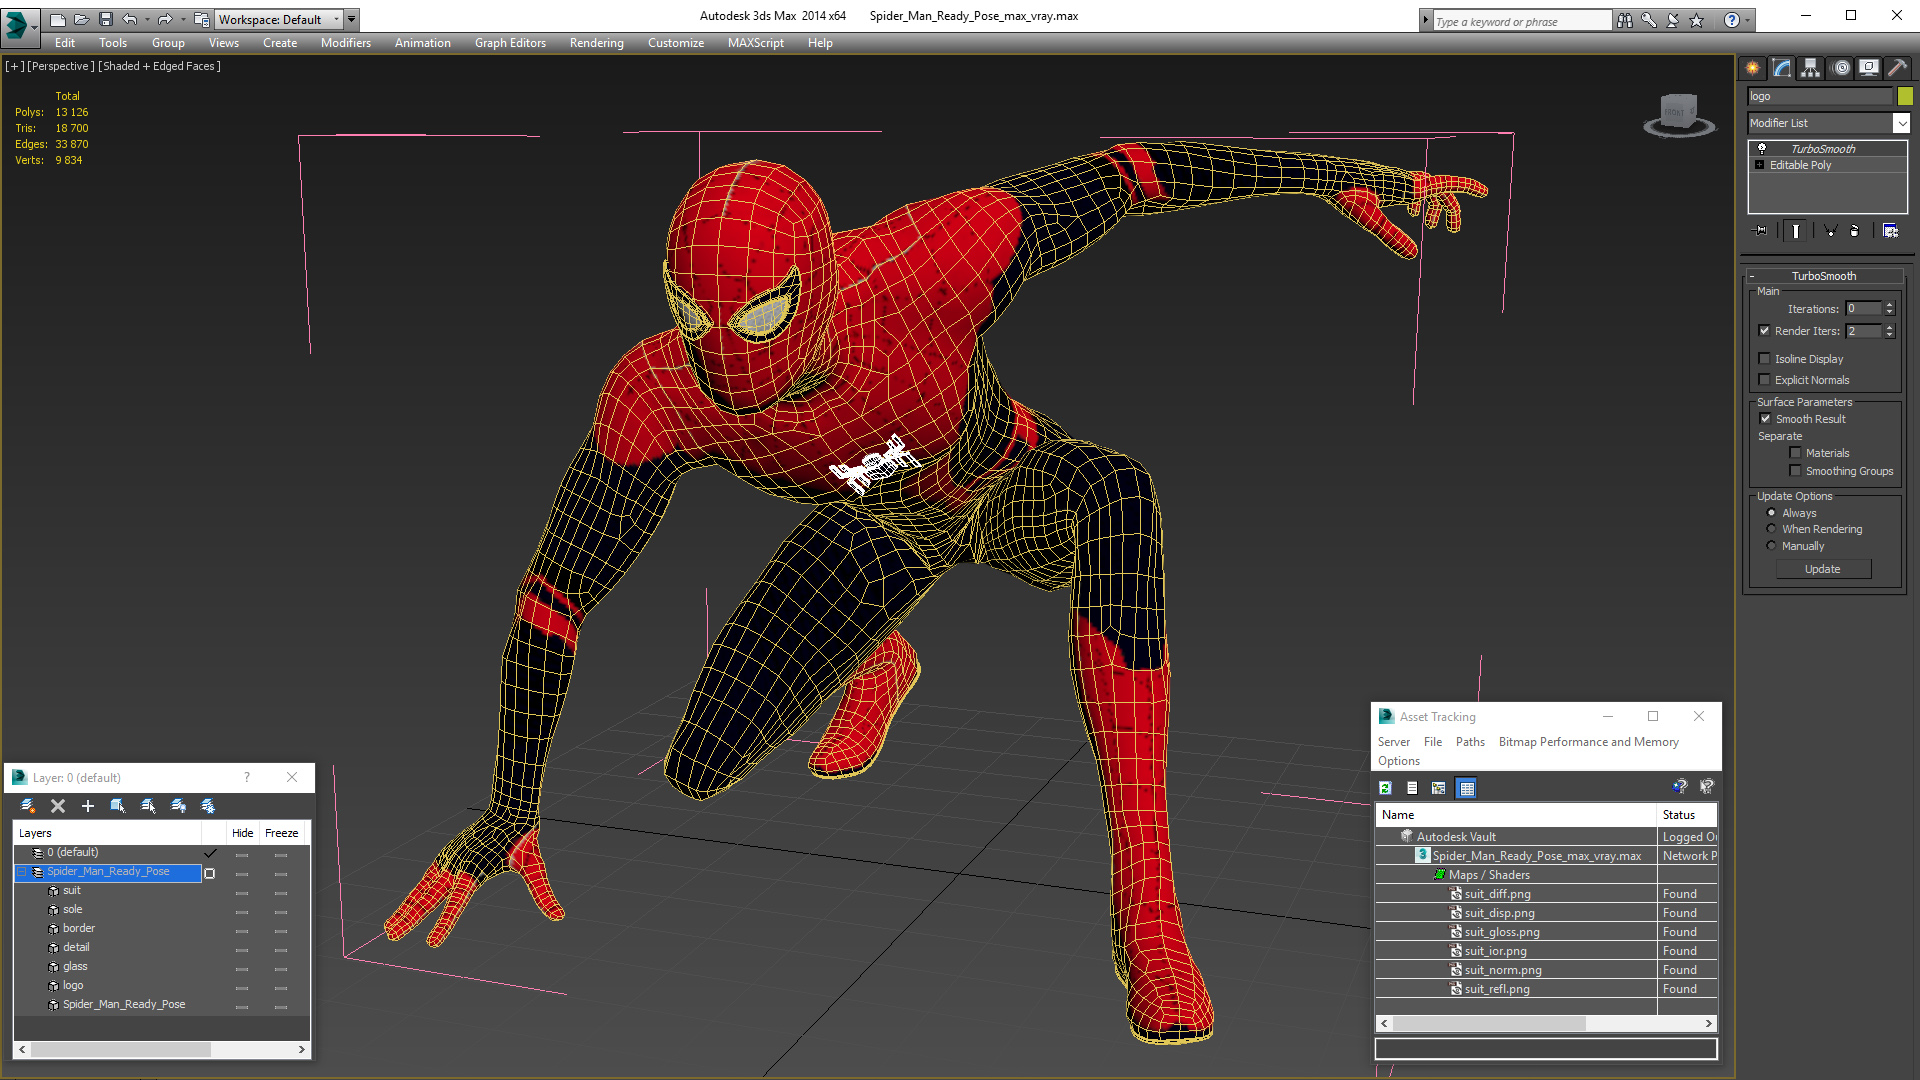Screen dimensions: 1920x1080
Task: Collapse the TurboSmooth rollout header
Action: [1823, 276]
